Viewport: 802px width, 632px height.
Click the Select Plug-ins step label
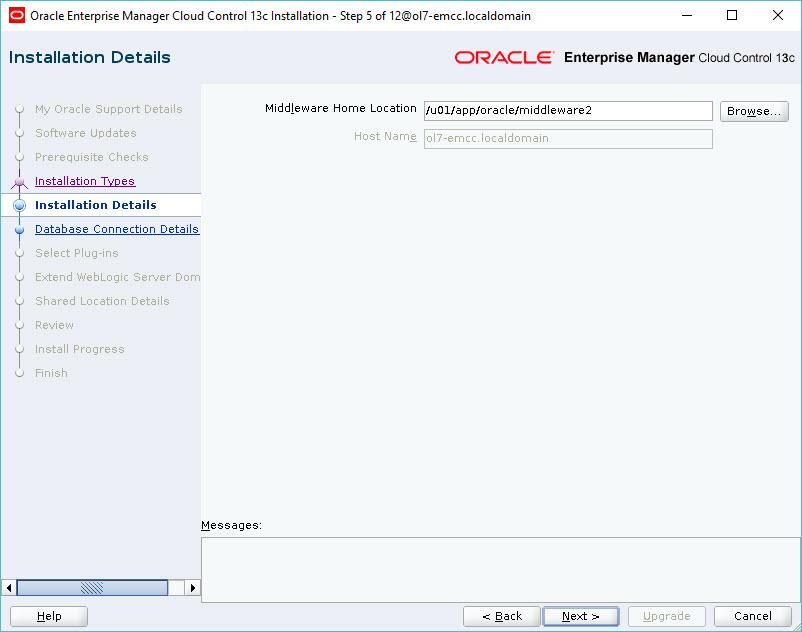(x=77, y=253)
